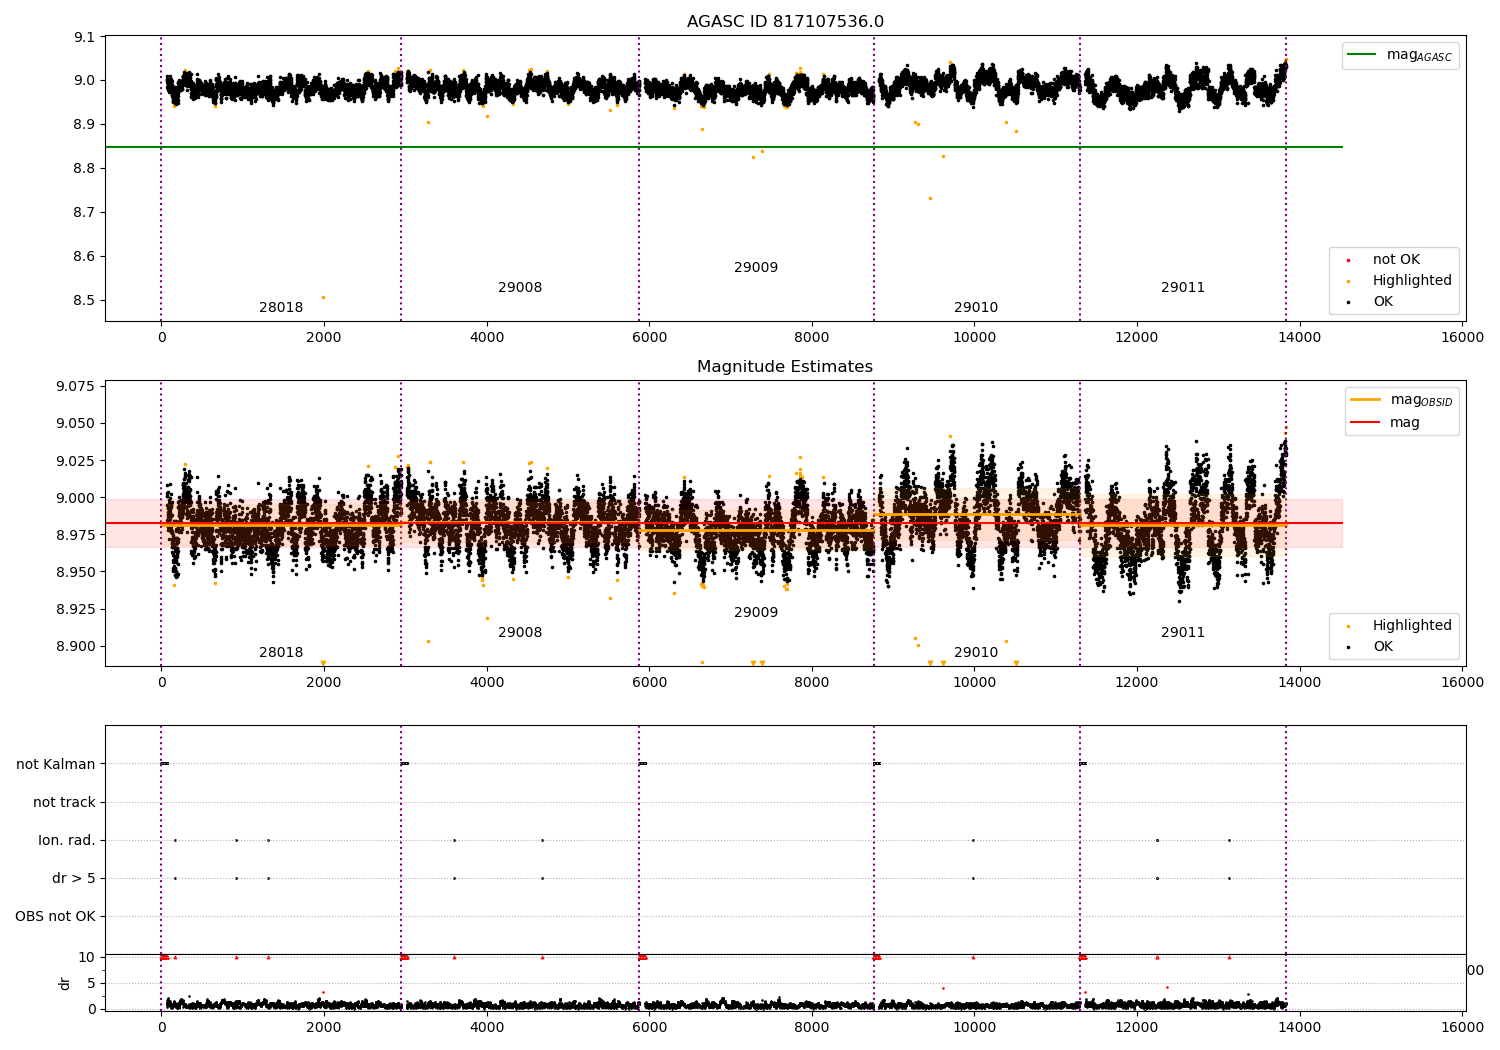Click obsid label 29011 in the top plot
Screen dimensions: 1500x1050
pyautogui.click(x=1183, y=288)
